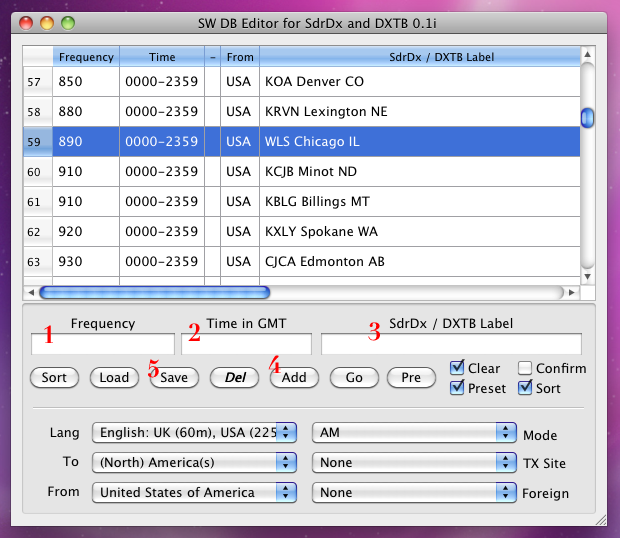Click the vertical scrollbar down arrow
The width and height of the screenshot is (620, 538).
[x=588, y=277]
